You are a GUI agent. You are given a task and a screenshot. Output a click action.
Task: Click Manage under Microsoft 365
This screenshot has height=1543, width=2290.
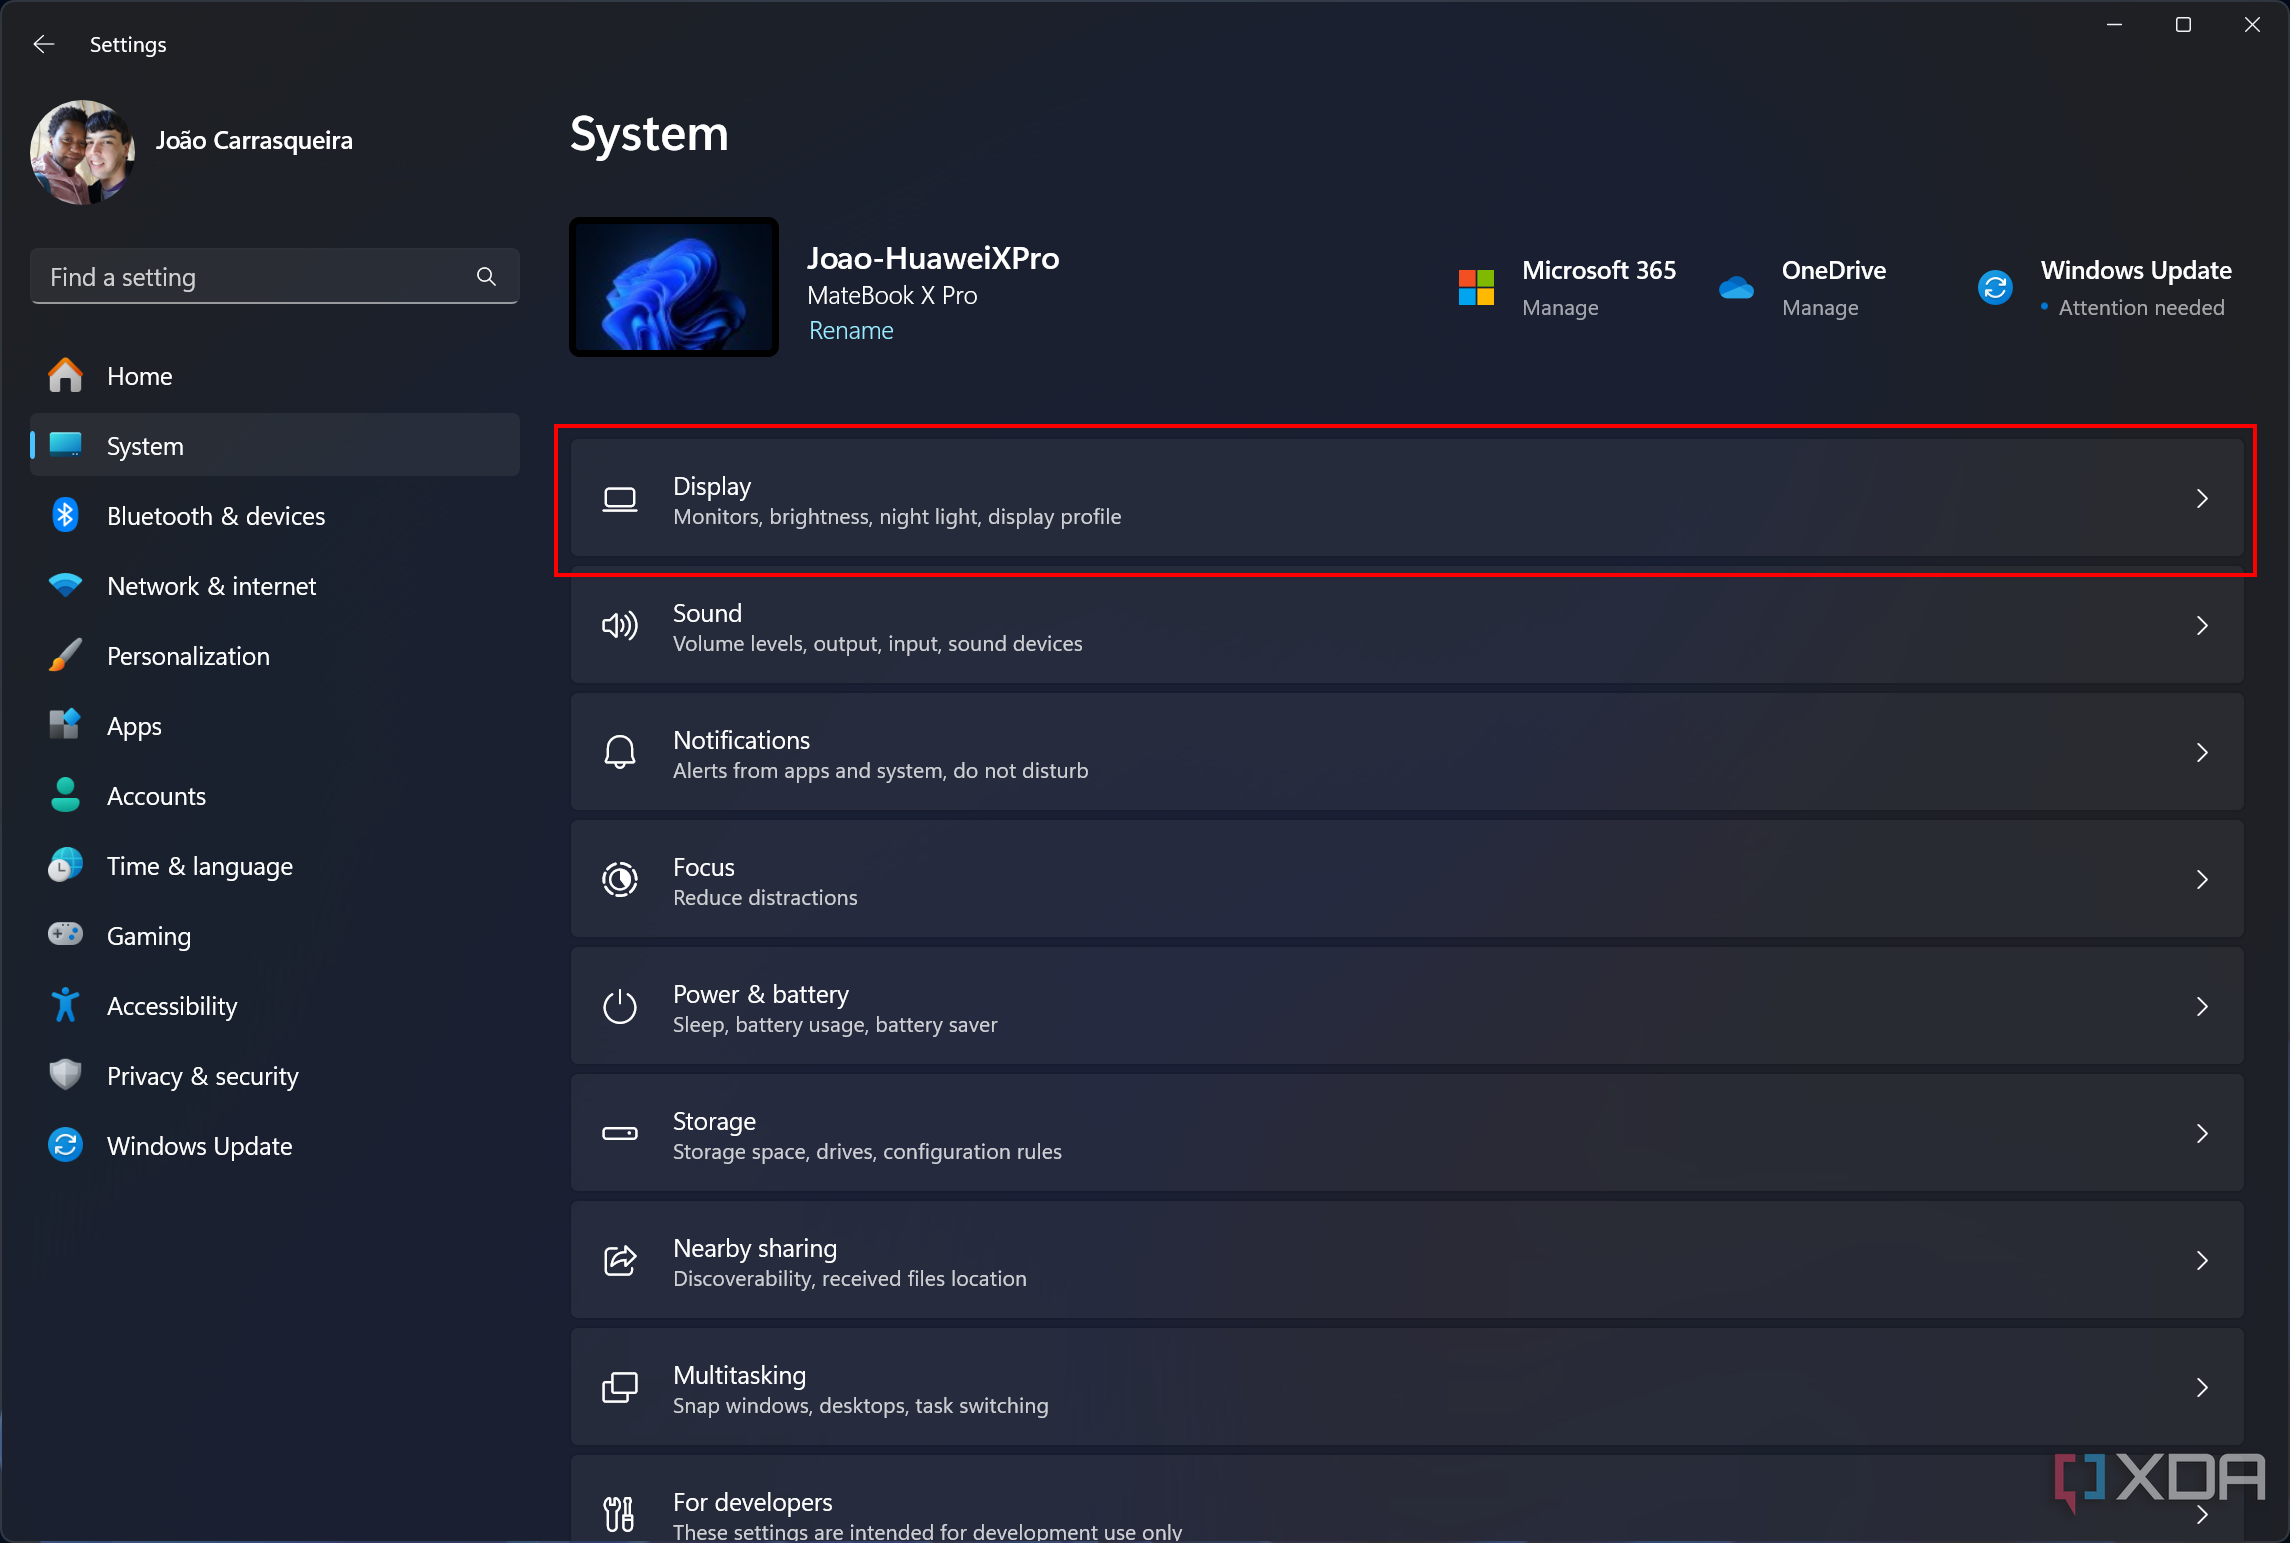[x=1558, y=307]
